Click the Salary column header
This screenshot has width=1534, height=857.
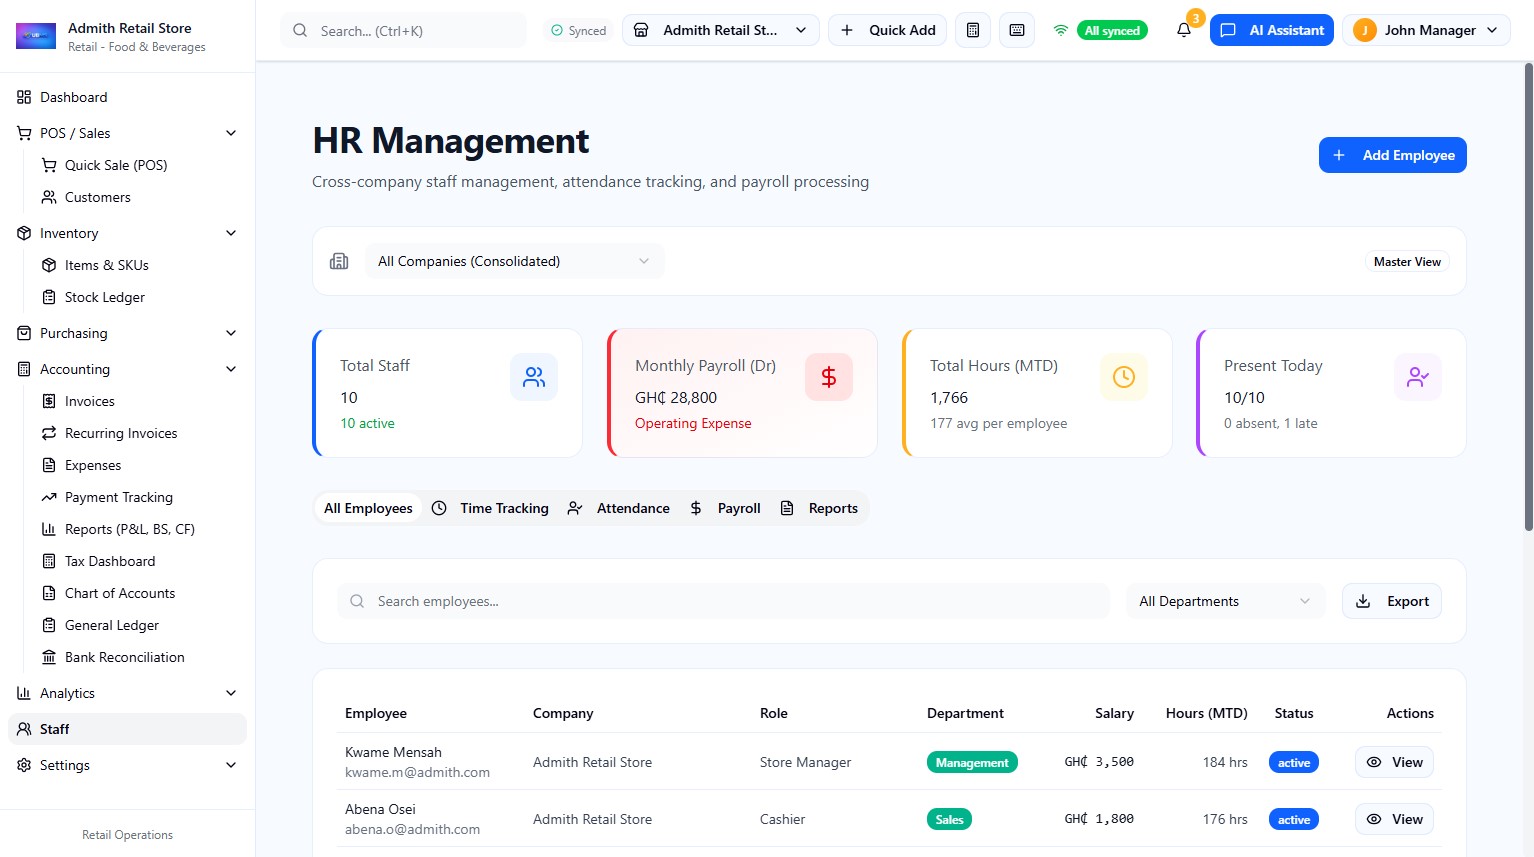point(1114,713)
